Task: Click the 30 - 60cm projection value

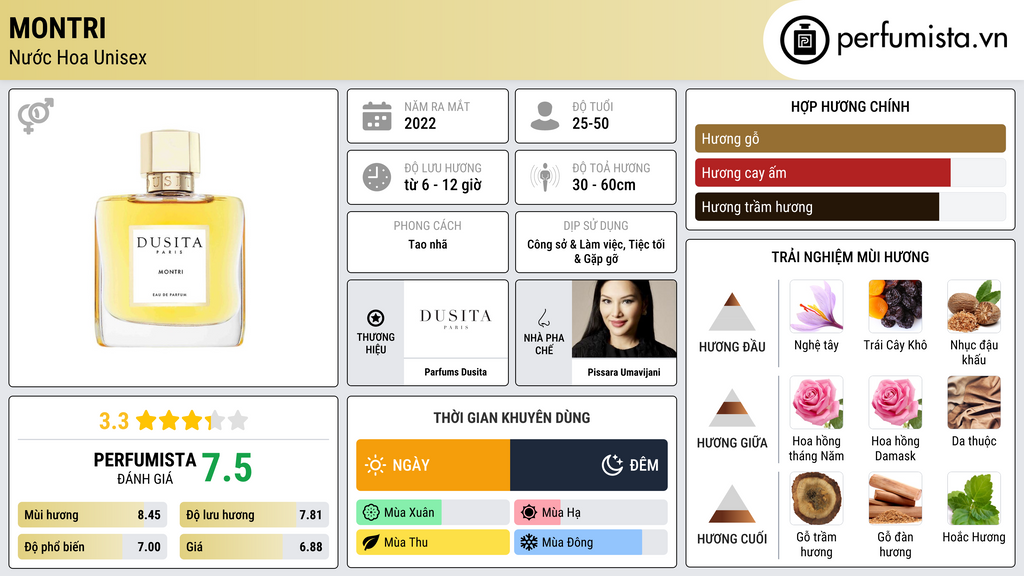Action: pyautogui.click(x=604, y=185)
